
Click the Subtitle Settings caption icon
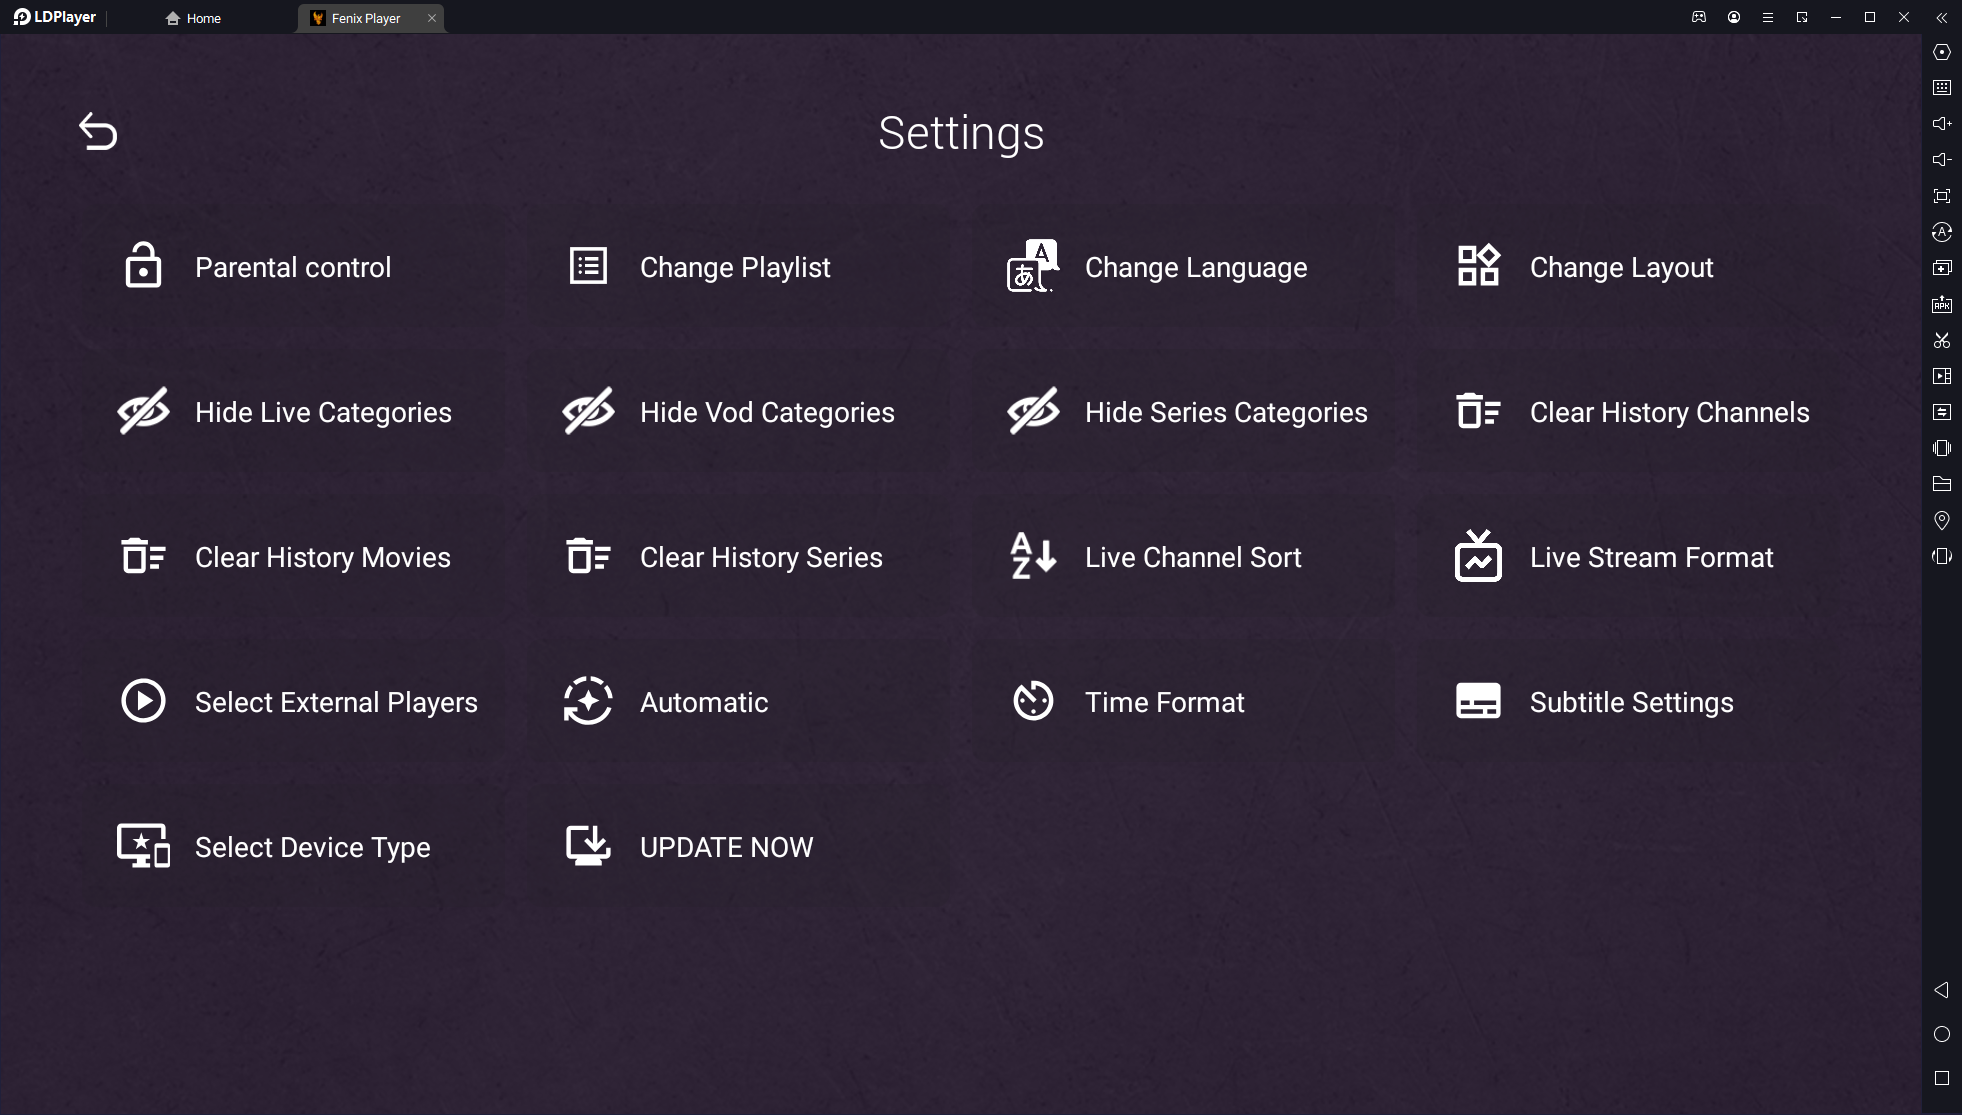pos(1478,701)
